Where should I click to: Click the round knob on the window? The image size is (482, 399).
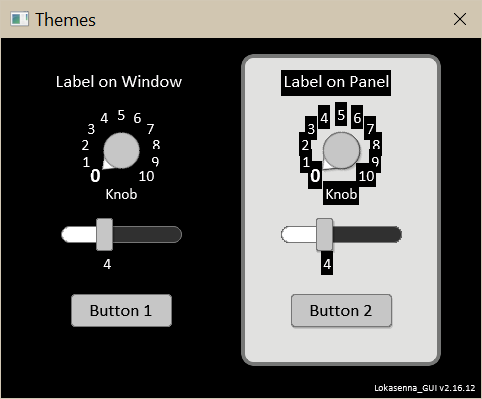point(121,150)
